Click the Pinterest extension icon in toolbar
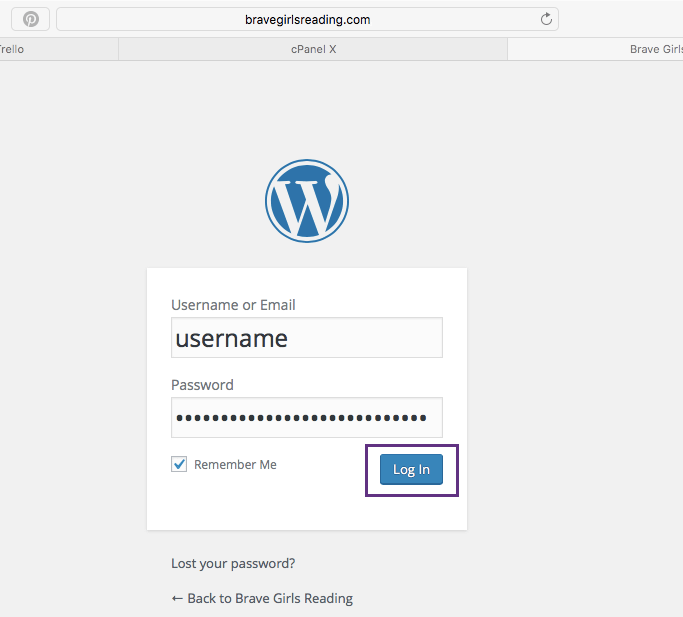 pos(31,19)
